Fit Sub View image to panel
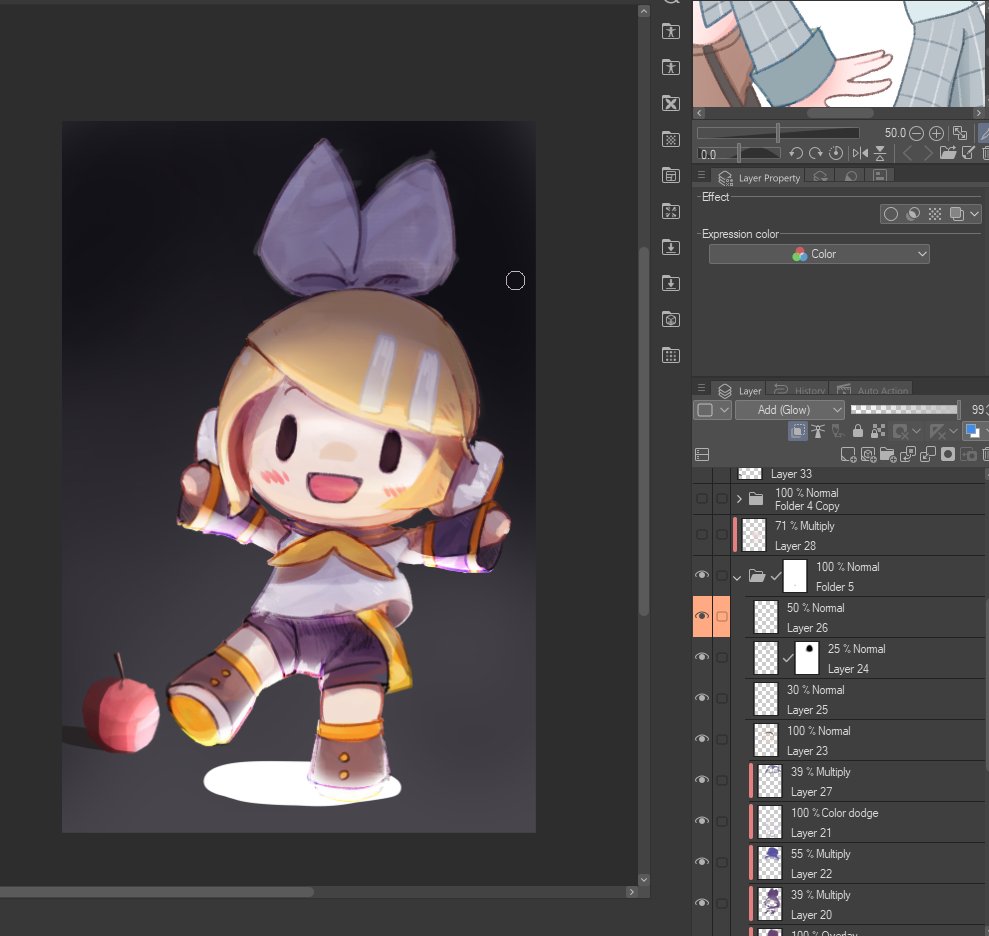This screenshot has height=936, width=989. (960, 133)
